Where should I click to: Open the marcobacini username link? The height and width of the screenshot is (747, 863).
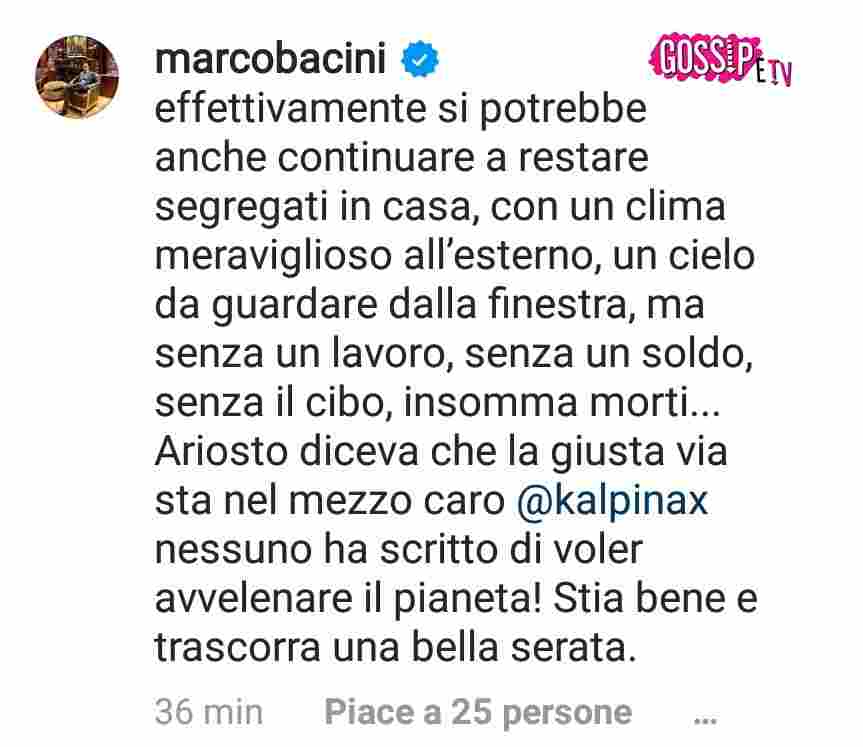pyautogui.click(x=271, y=58)
